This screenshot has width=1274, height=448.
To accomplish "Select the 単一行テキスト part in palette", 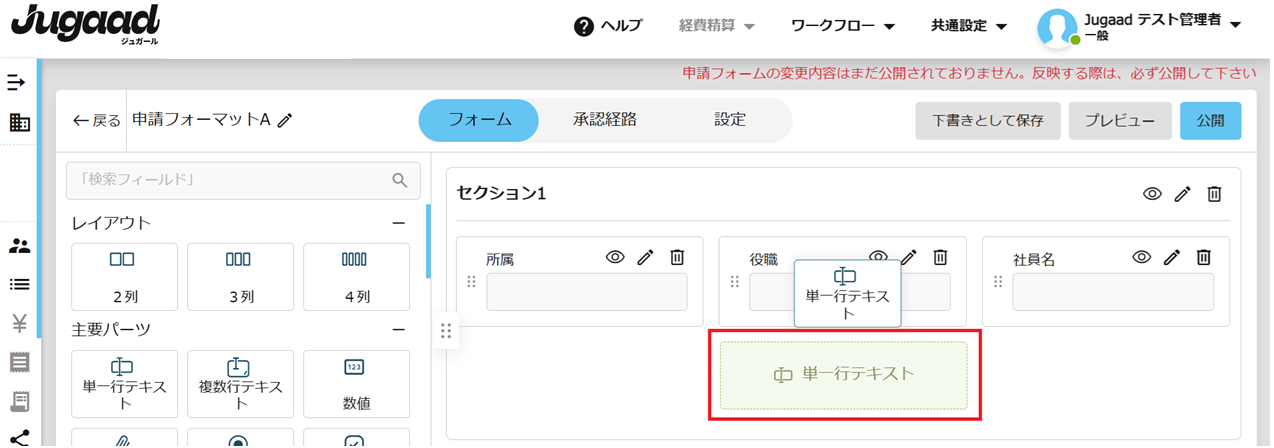I will tap(125, 384).
